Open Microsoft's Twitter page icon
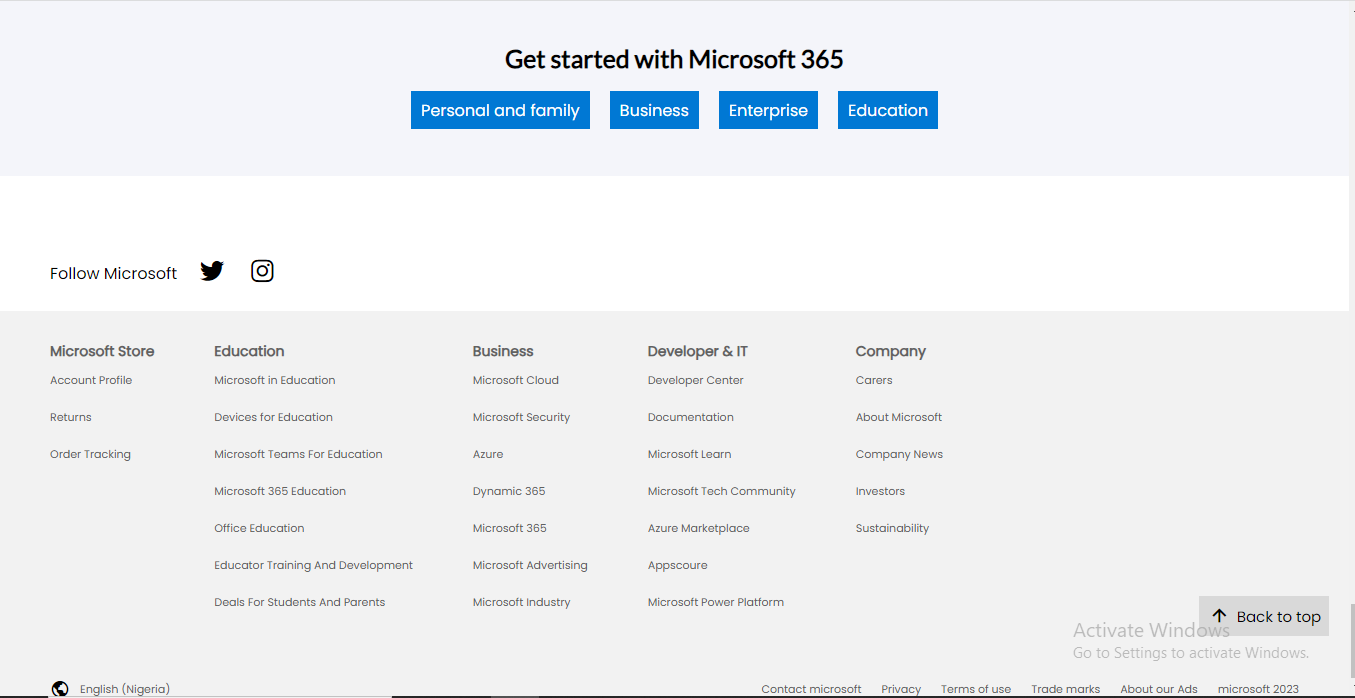 [212, 271]
